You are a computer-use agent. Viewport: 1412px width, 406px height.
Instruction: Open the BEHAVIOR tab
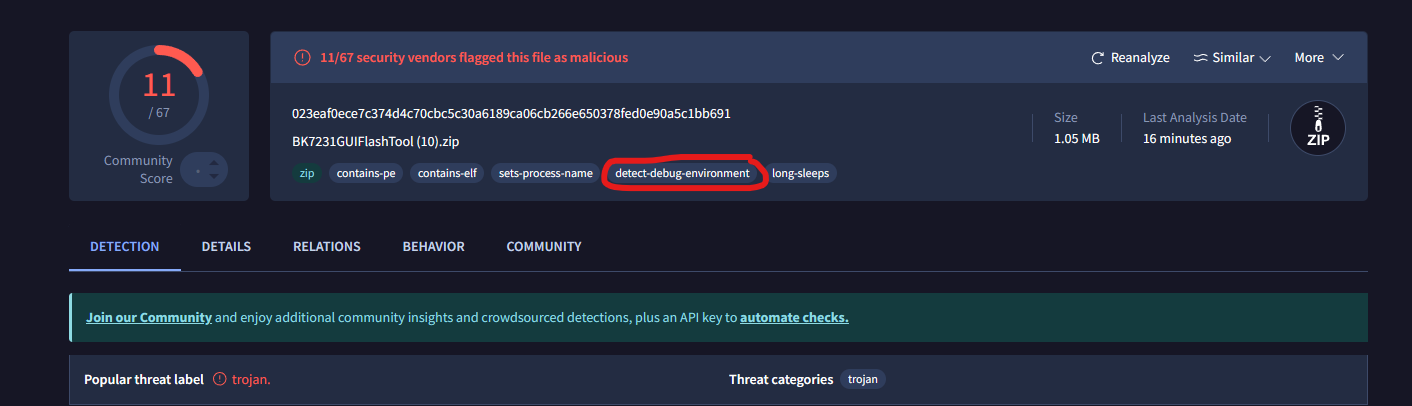pos(433,246)
